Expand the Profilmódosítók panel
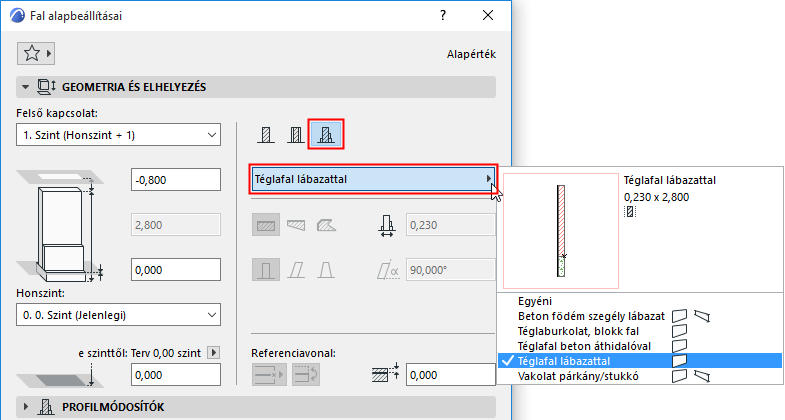Viewport: 785px width, 420px height. click(x=26, y=407)
